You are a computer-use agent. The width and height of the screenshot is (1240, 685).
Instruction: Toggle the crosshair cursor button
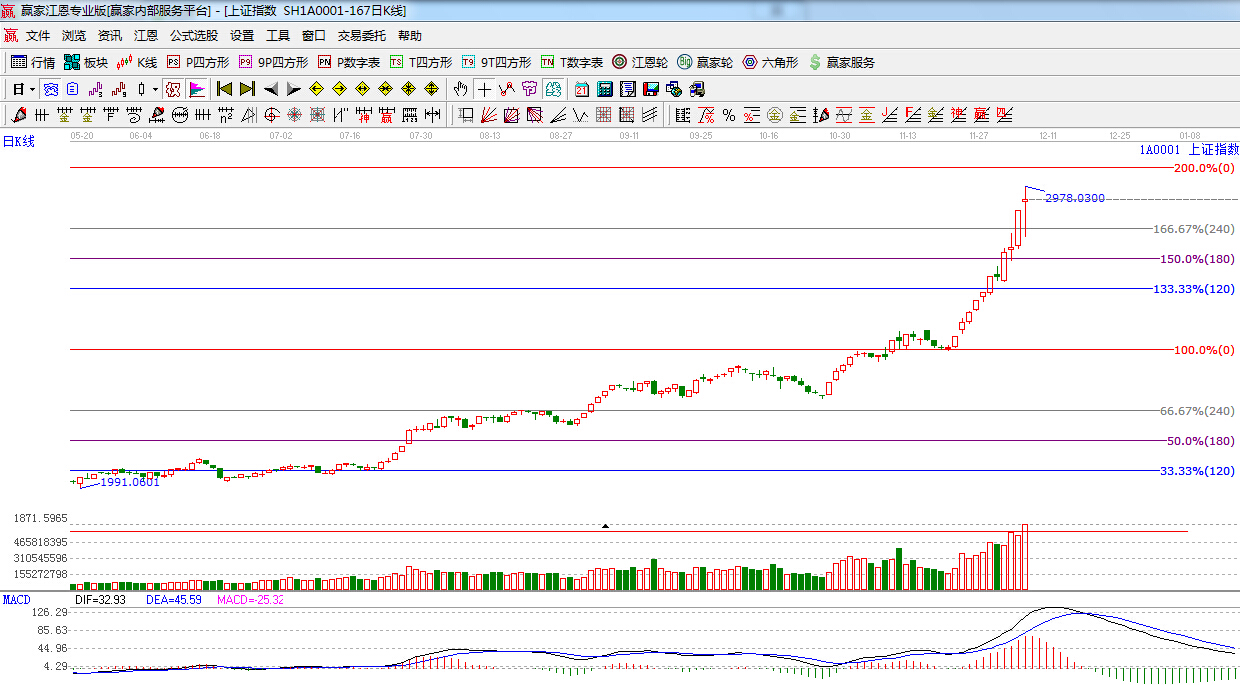click(x=484, y=89)
